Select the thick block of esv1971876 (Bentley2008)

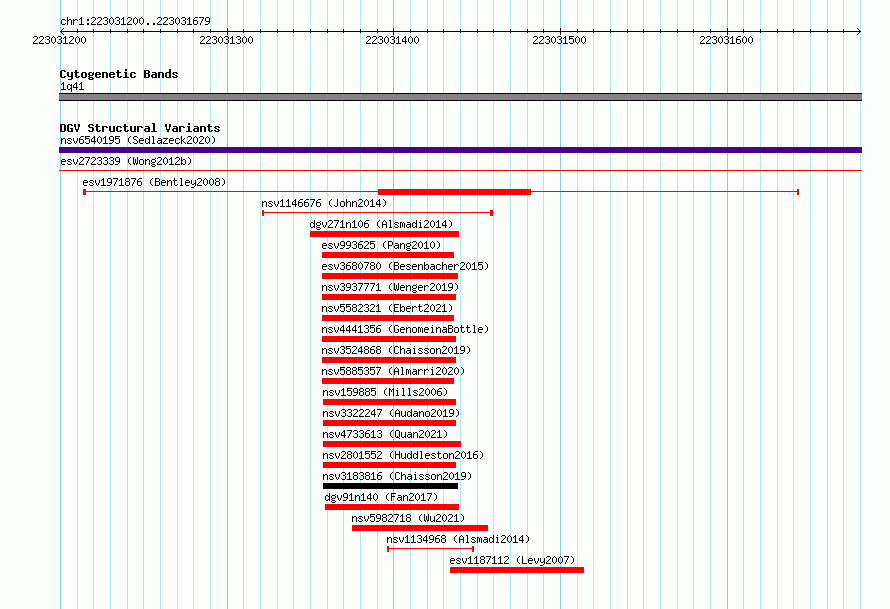pyautogui.click(x=454, y=192)
